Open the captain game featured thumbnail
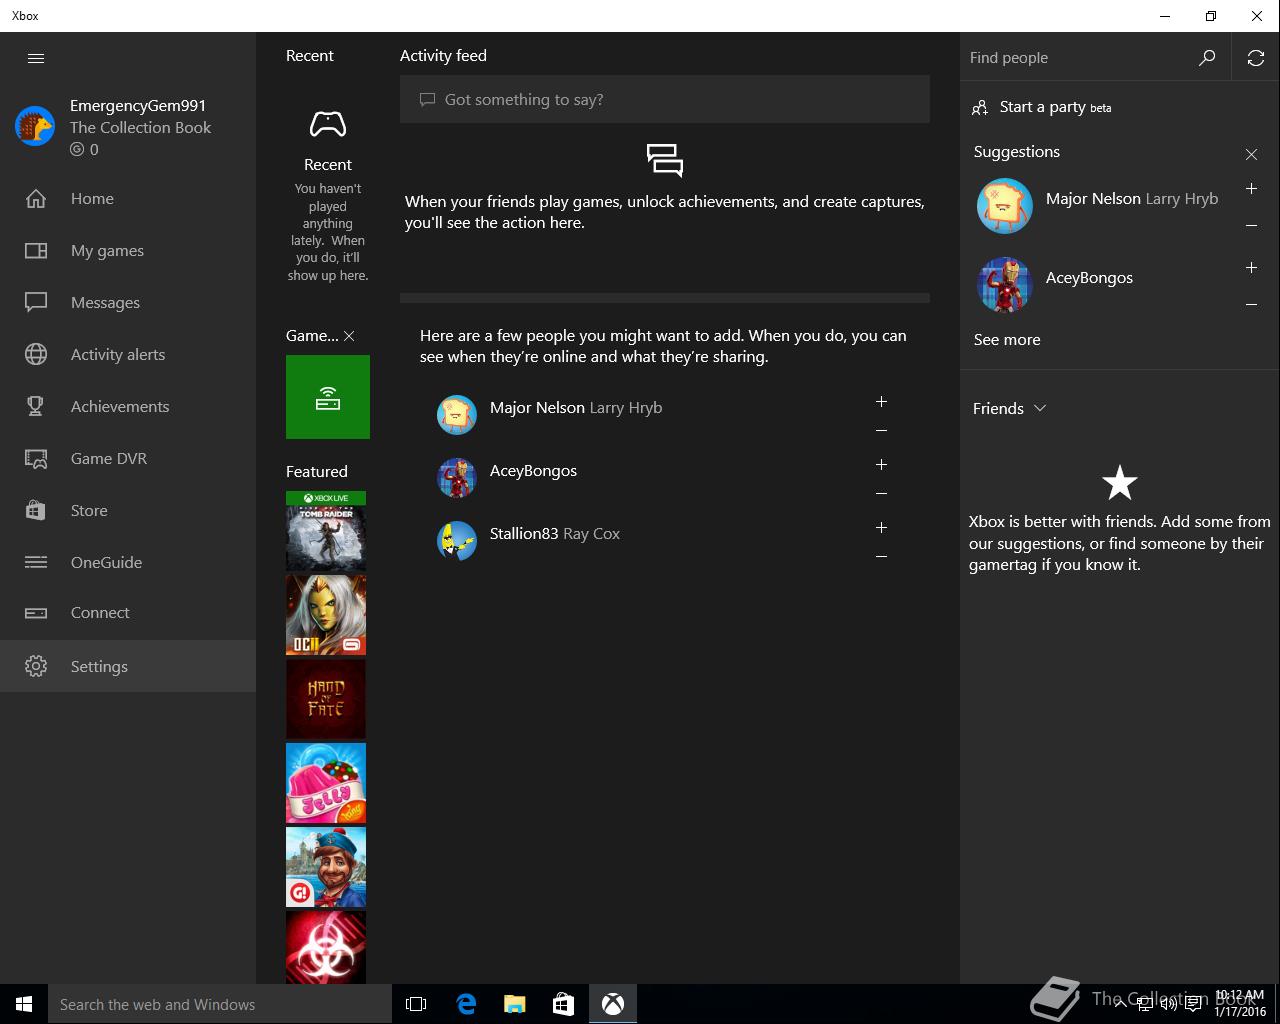The height and width of the screenshot is (1024, 1280). [326, 867]
